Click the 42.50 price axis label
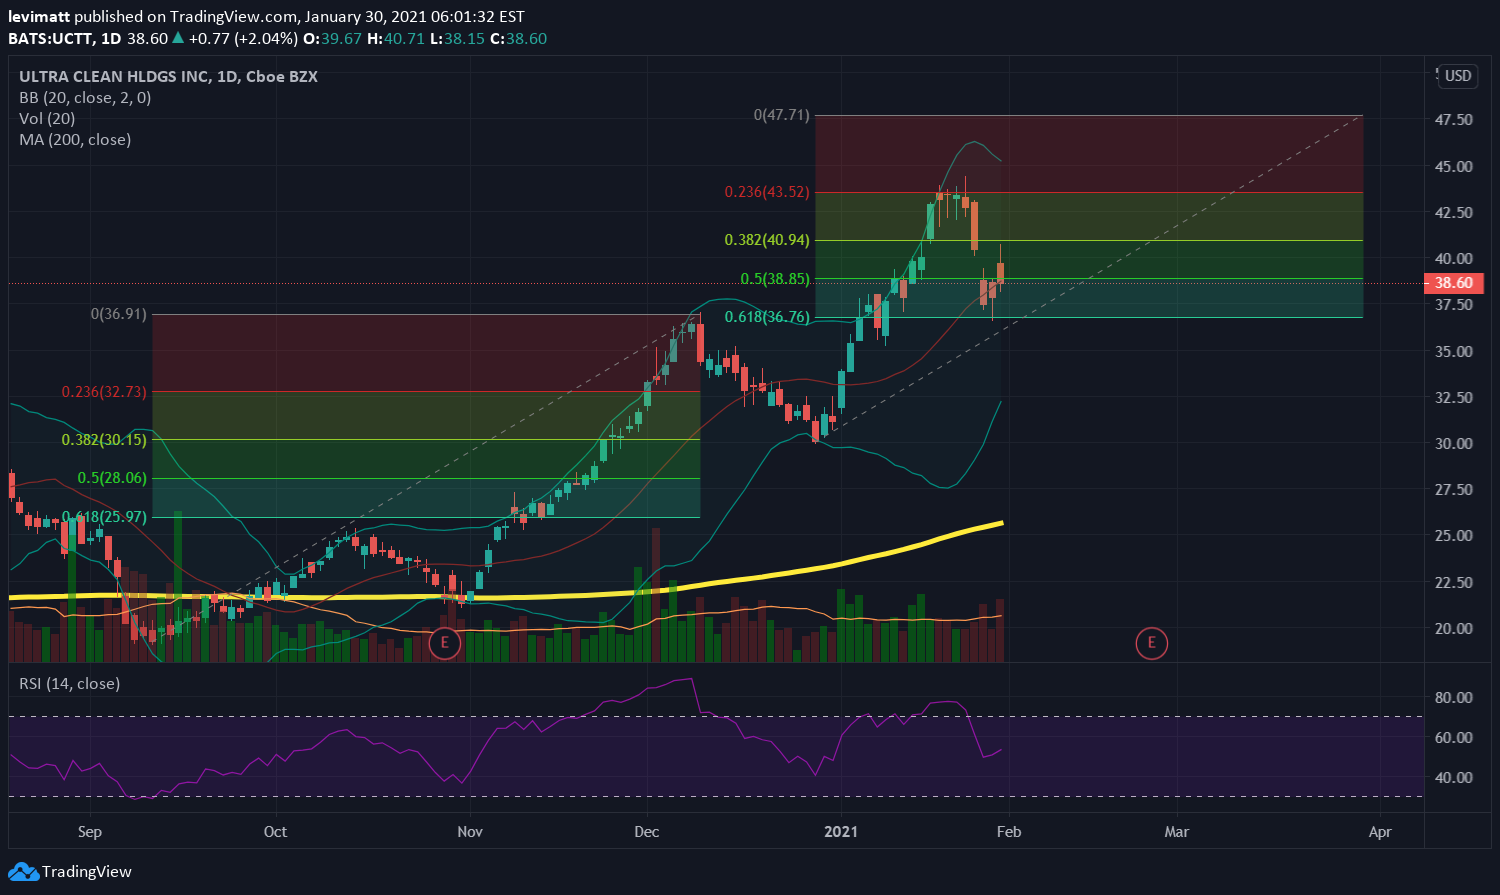This screenshot has width=1500, height=895. (x=1453, y=212)
